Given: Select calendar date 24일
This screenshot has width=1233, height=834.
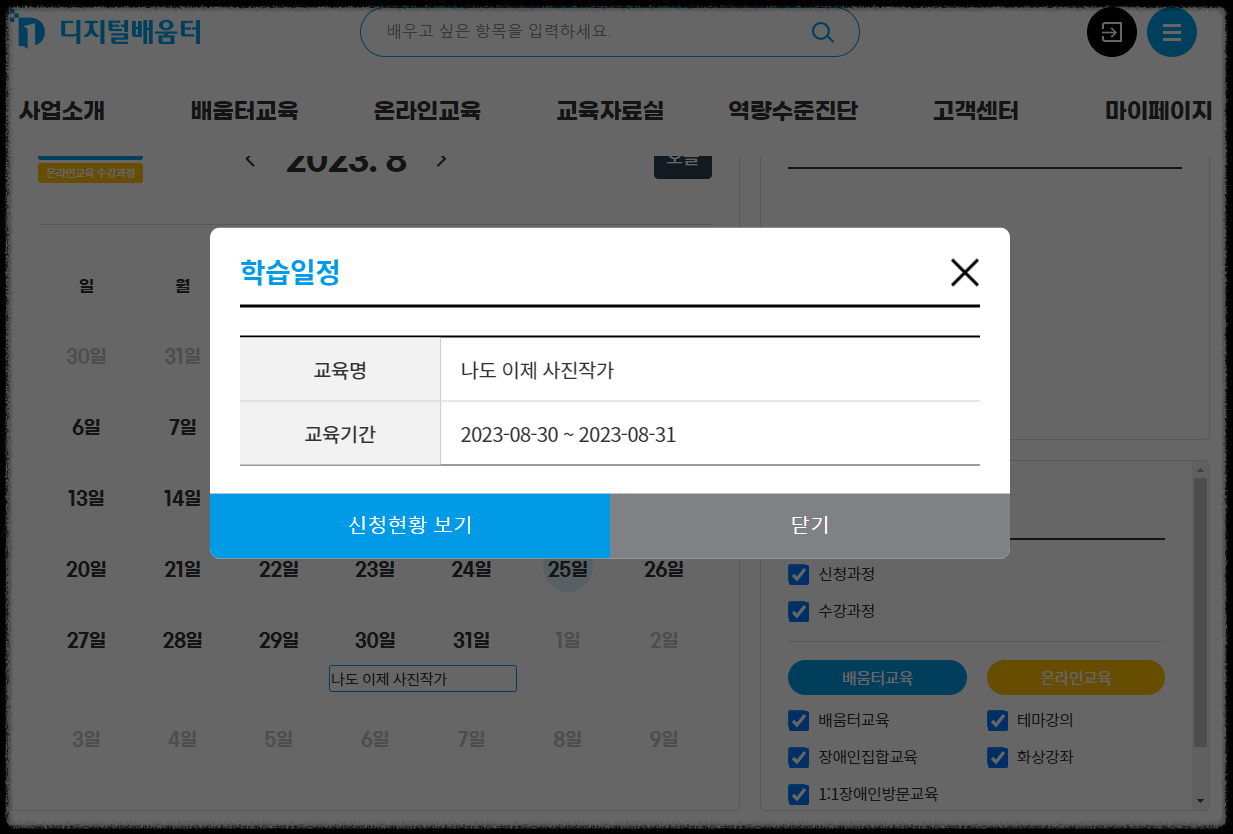Looking at the screenshot, I should (471, 570).
